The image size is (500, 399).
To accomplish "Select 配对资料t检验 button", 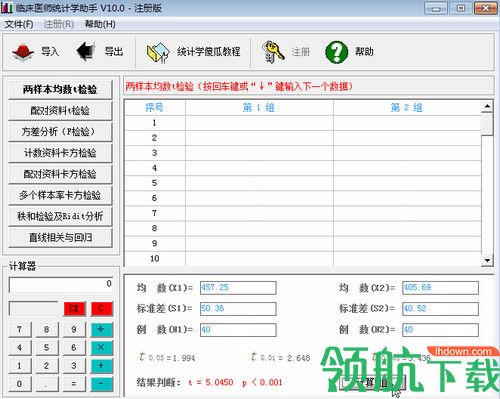I will [60, 111].
